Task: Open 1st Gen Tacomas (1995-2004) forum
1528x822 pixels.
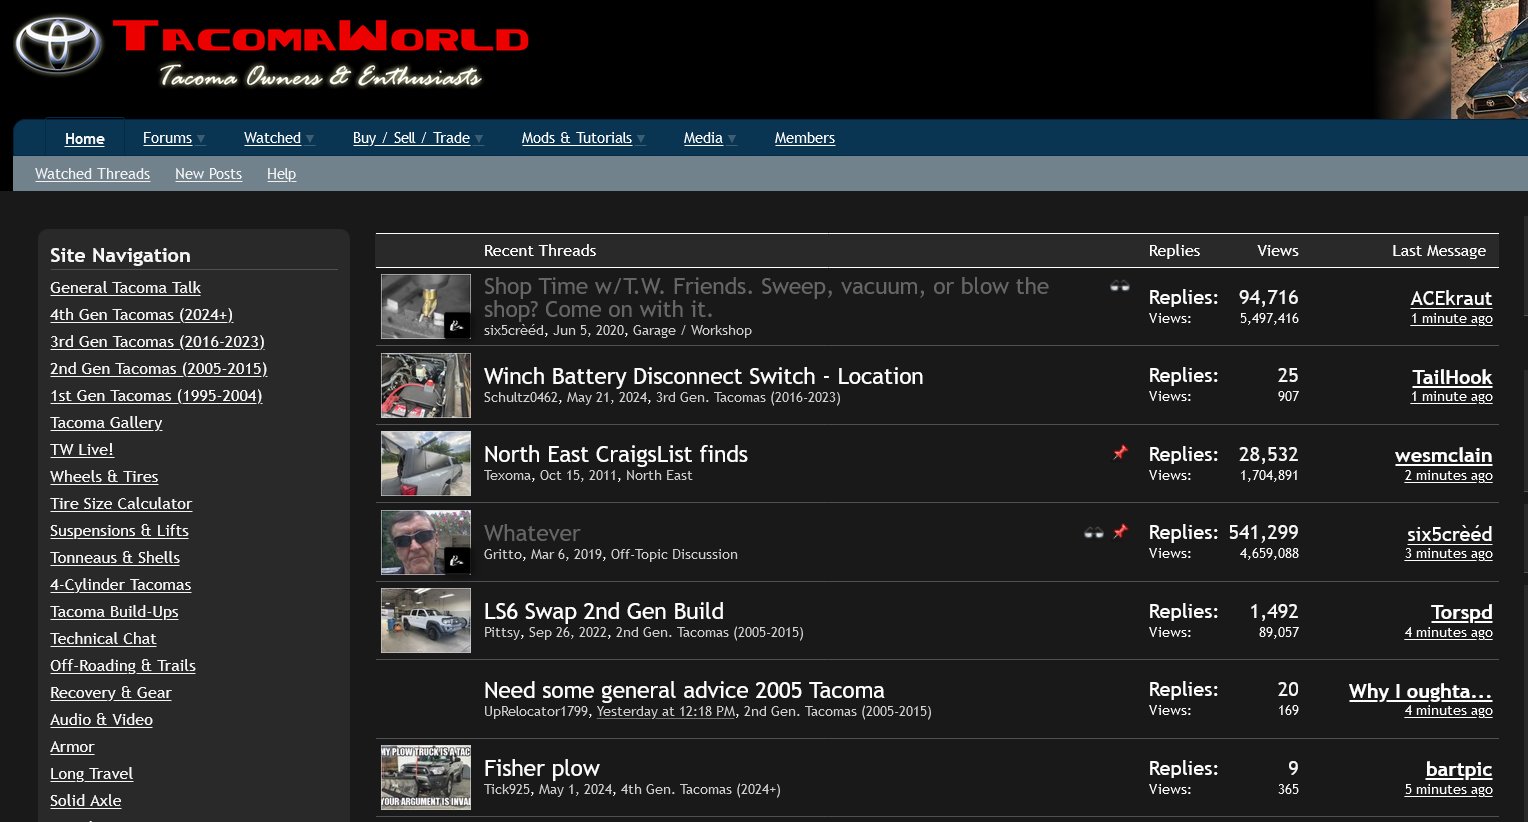Action: [156, 396]
